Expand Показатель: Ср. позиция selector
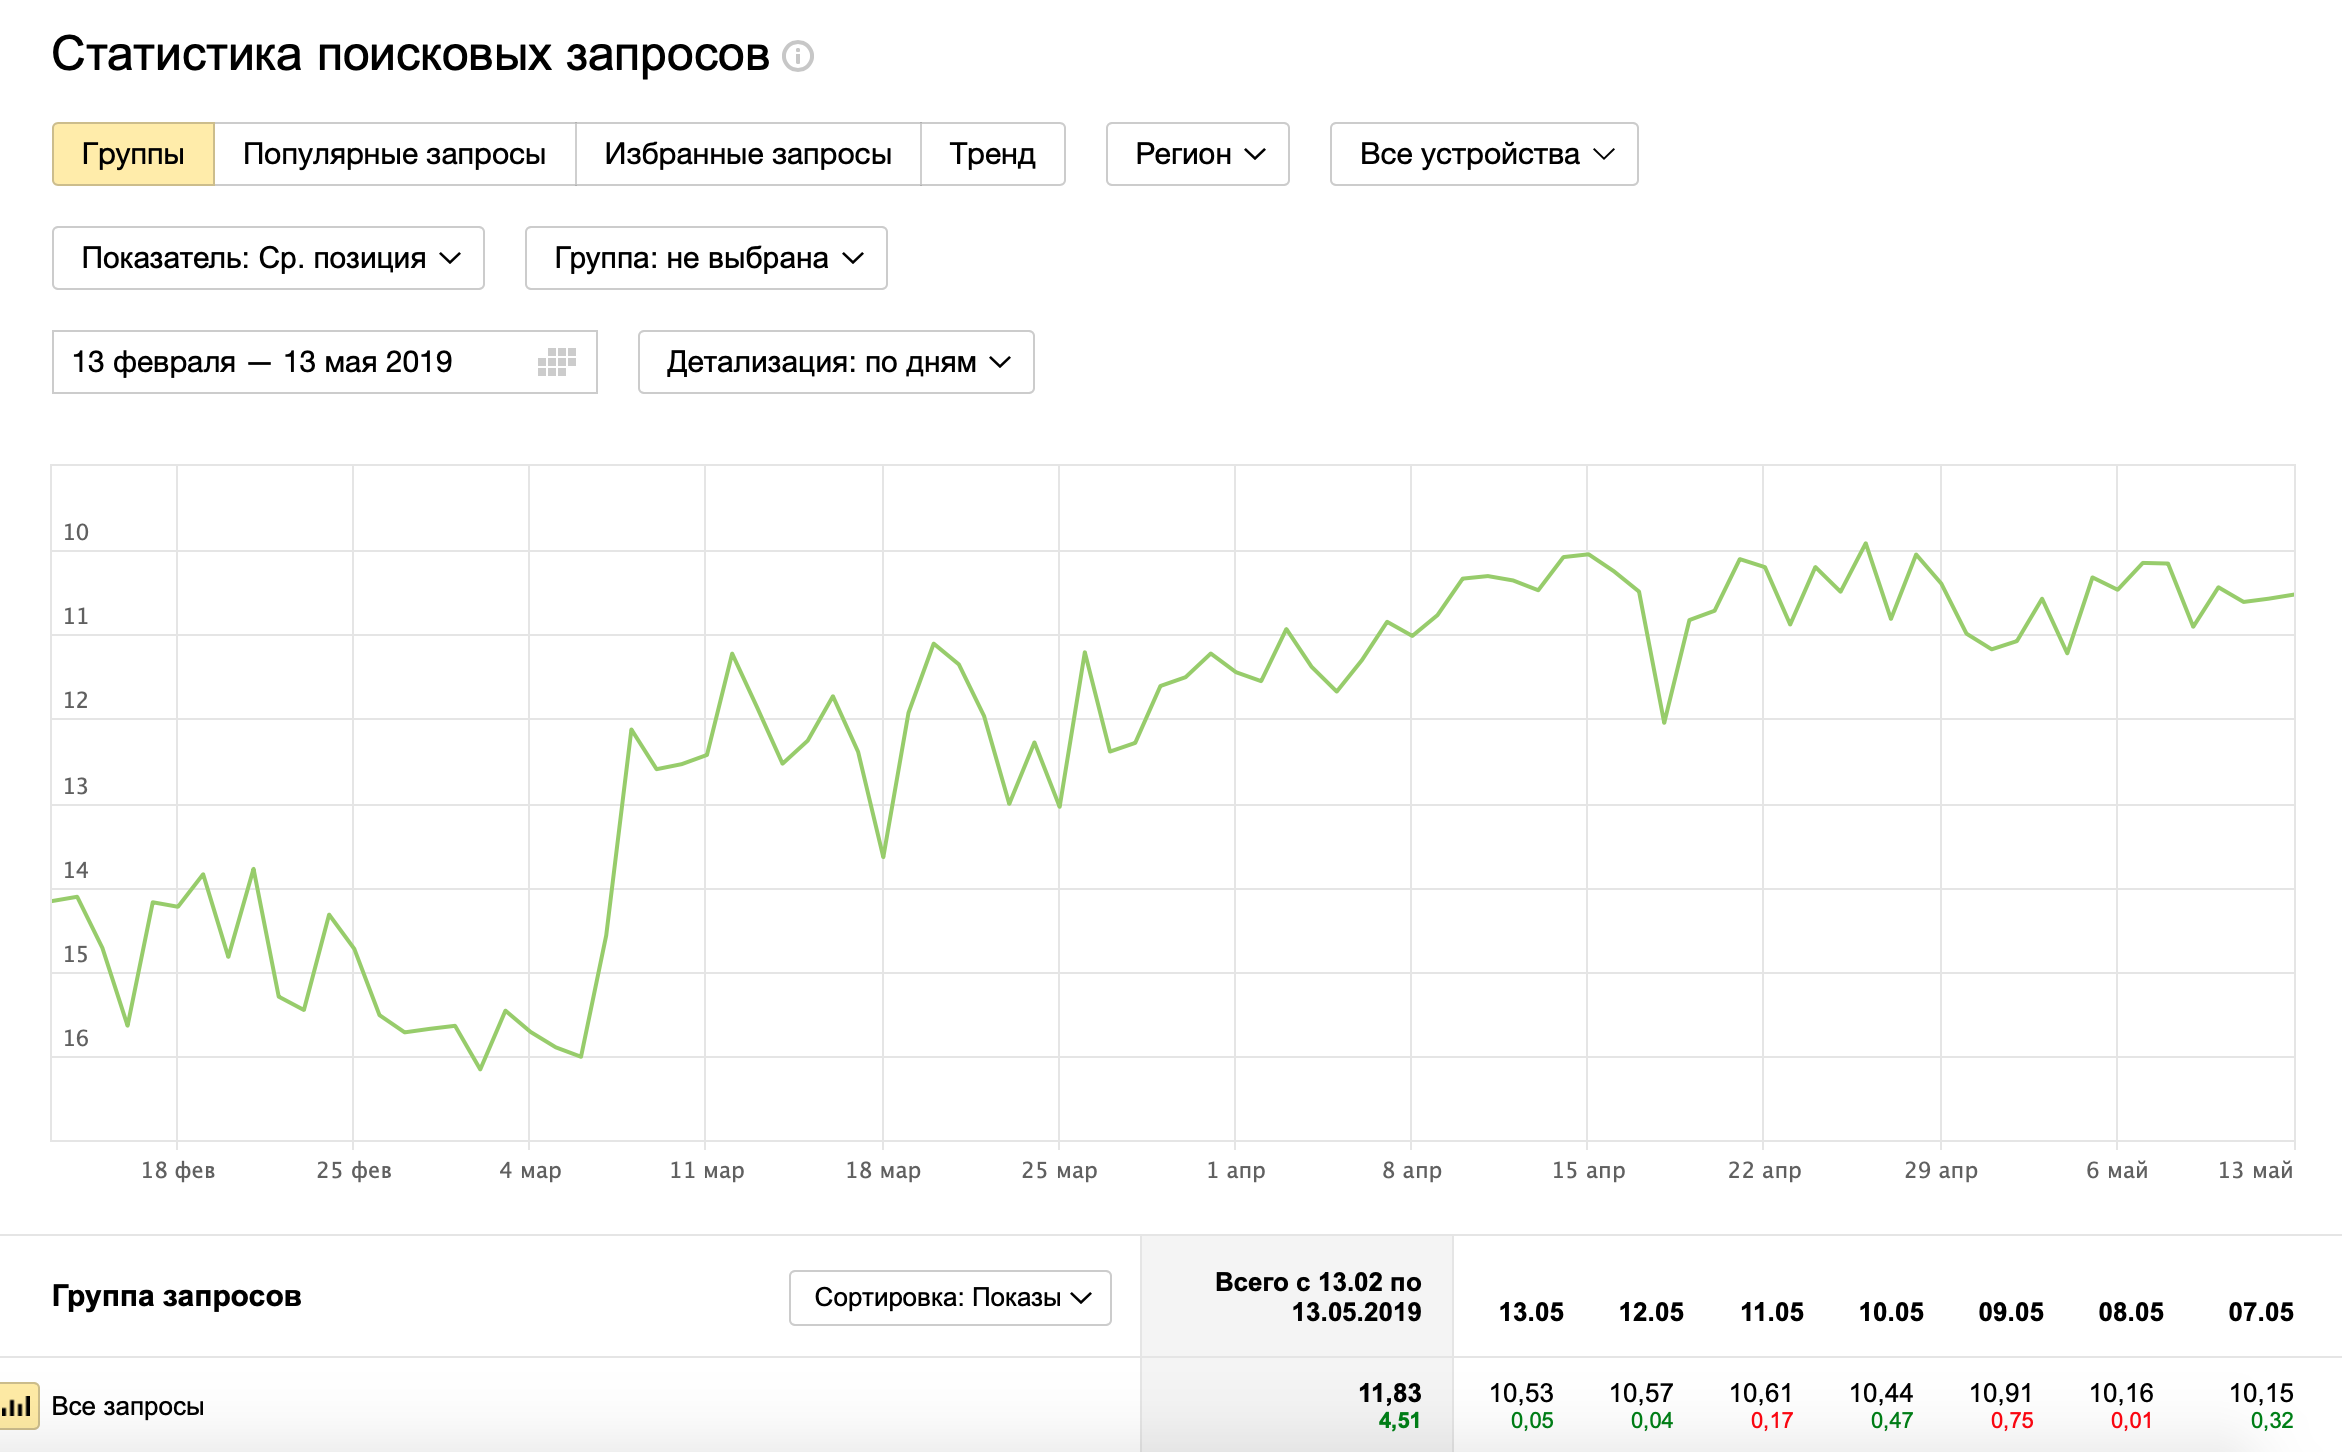 pos(268,258)
